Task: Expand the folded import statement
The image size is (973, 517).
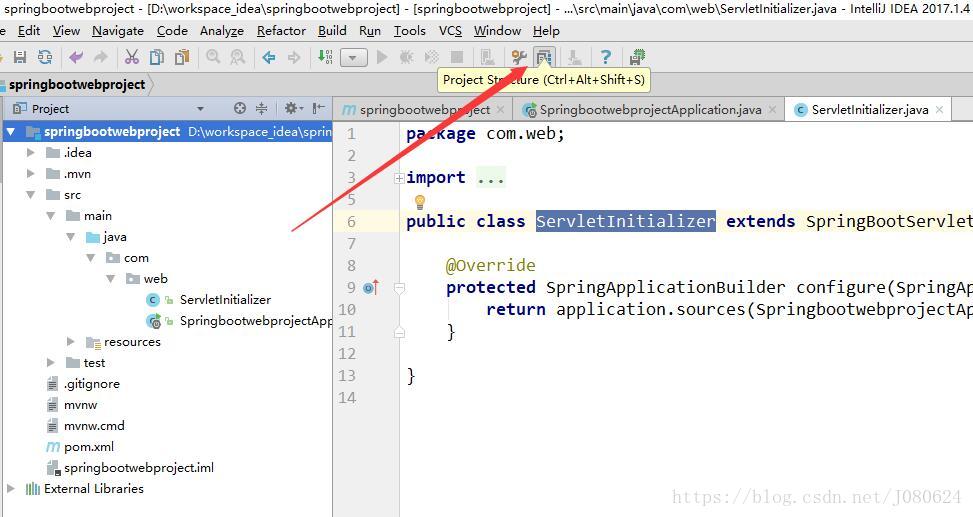Action: (x=399, y=178)
